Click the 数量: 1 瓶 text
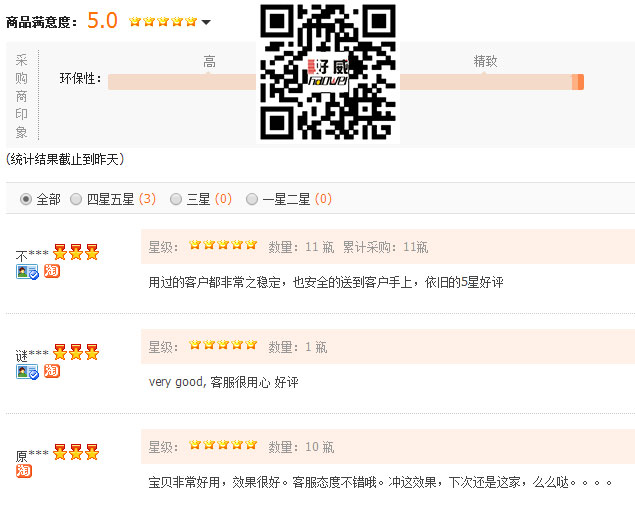The width and height of the screenshot is (635, 508). [298, 347]
